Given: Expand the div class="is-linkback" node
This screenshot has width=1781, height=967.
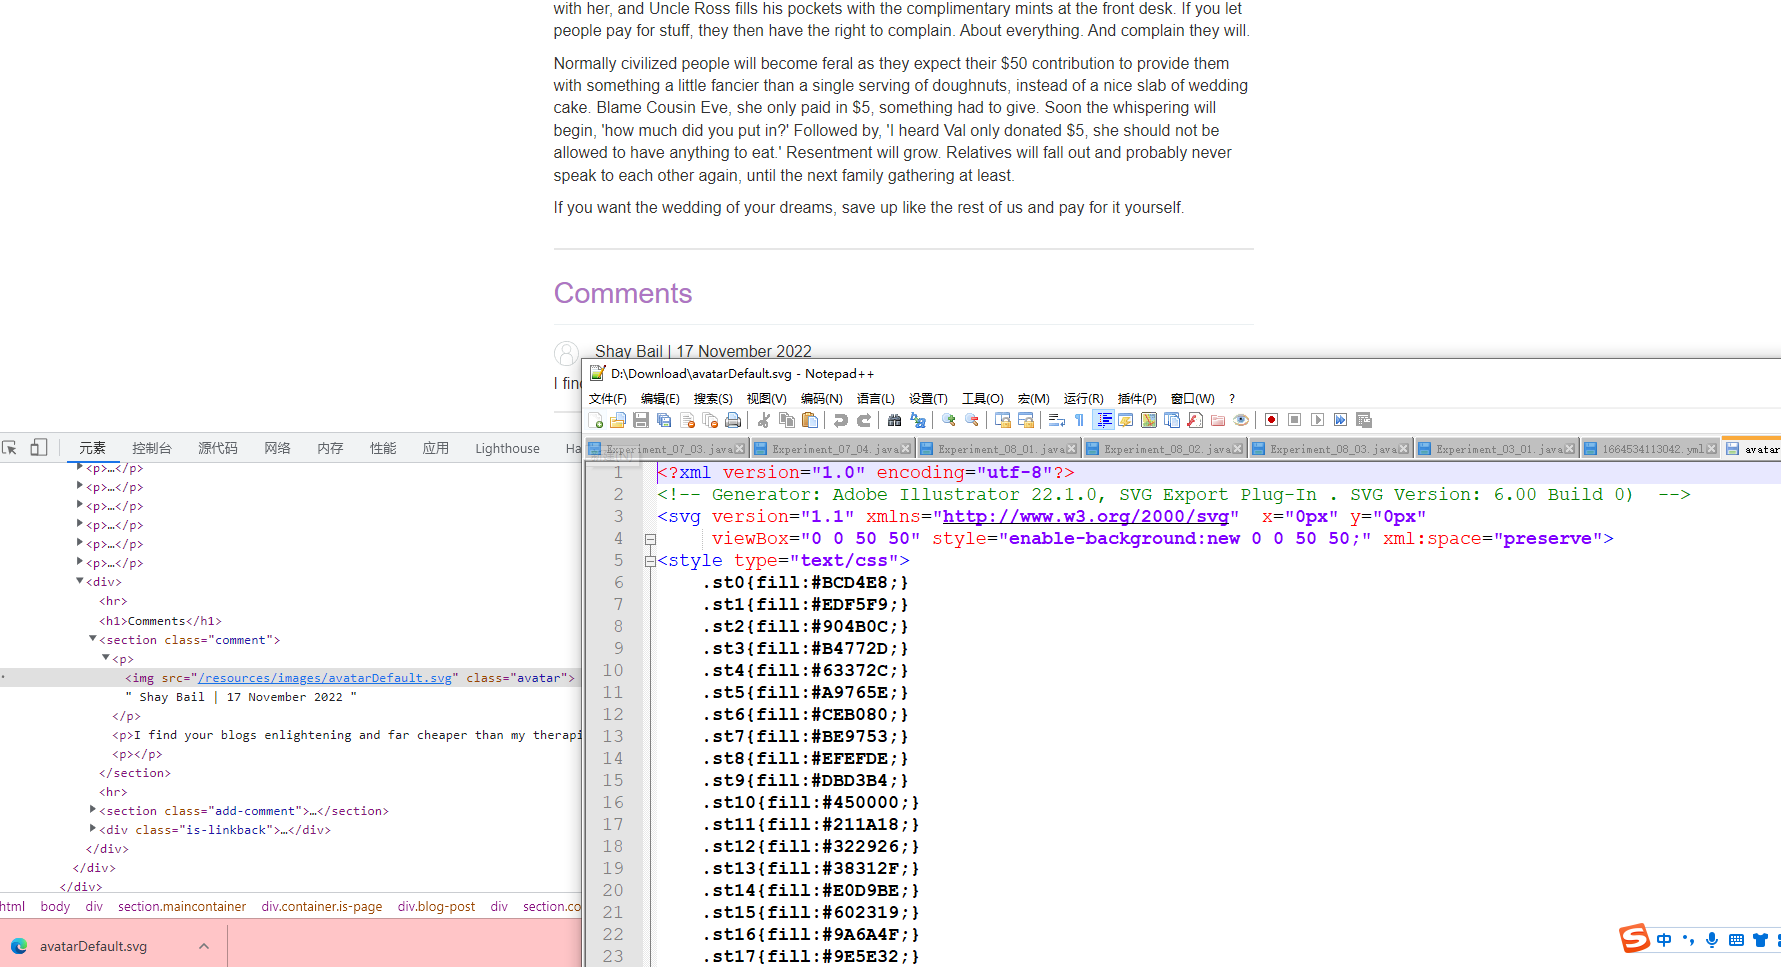Looking at the screenshot, I should 93,829.
